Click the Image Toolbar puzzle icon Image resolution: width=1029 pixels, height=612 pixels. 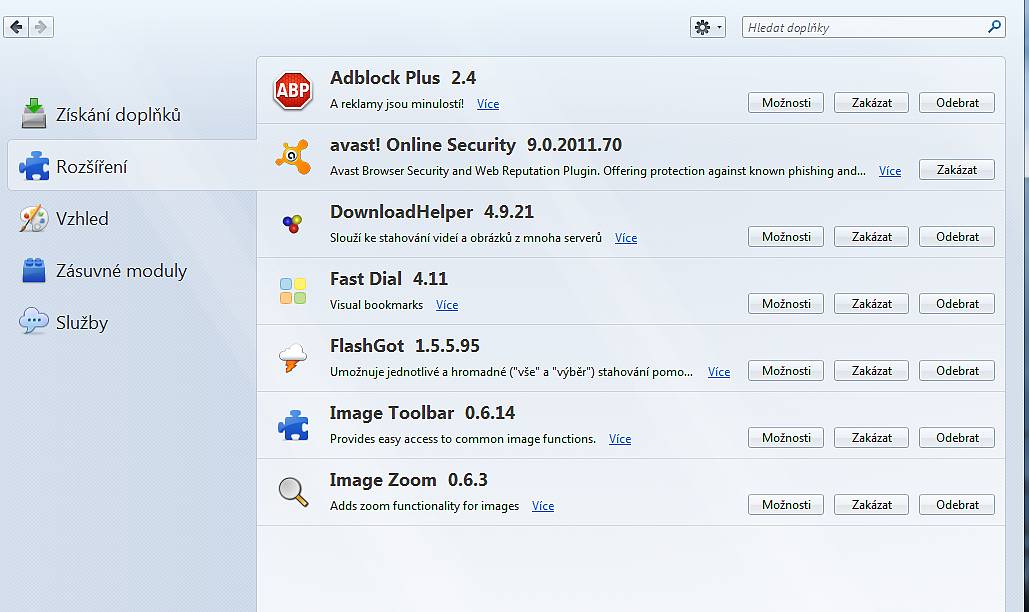coord(293,425)
